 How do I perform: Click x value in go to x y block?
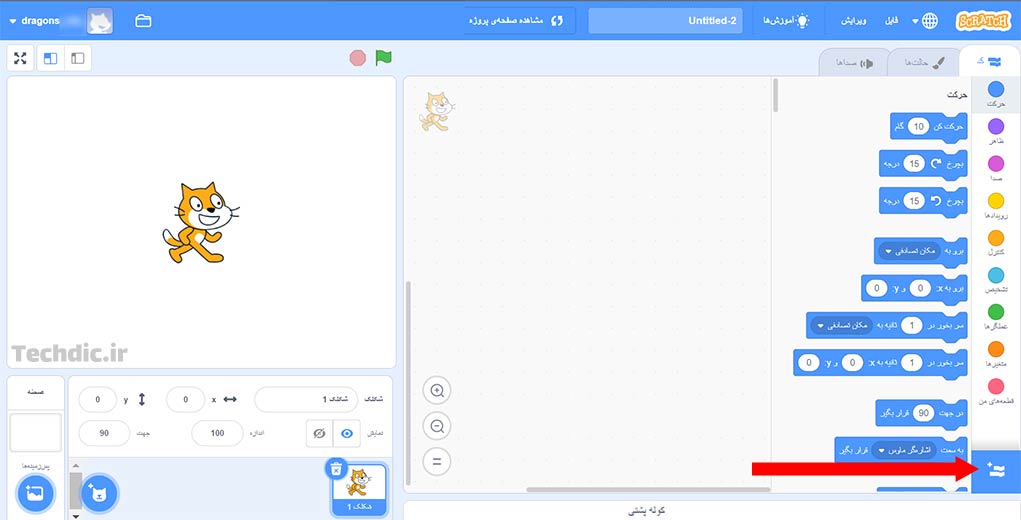click(x=919, y=288)
